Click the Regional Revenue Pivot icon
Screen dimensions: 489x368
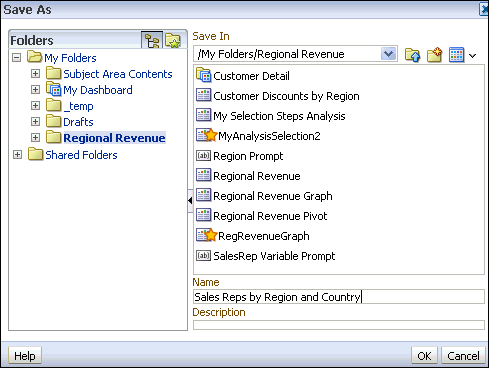point(203,215)
